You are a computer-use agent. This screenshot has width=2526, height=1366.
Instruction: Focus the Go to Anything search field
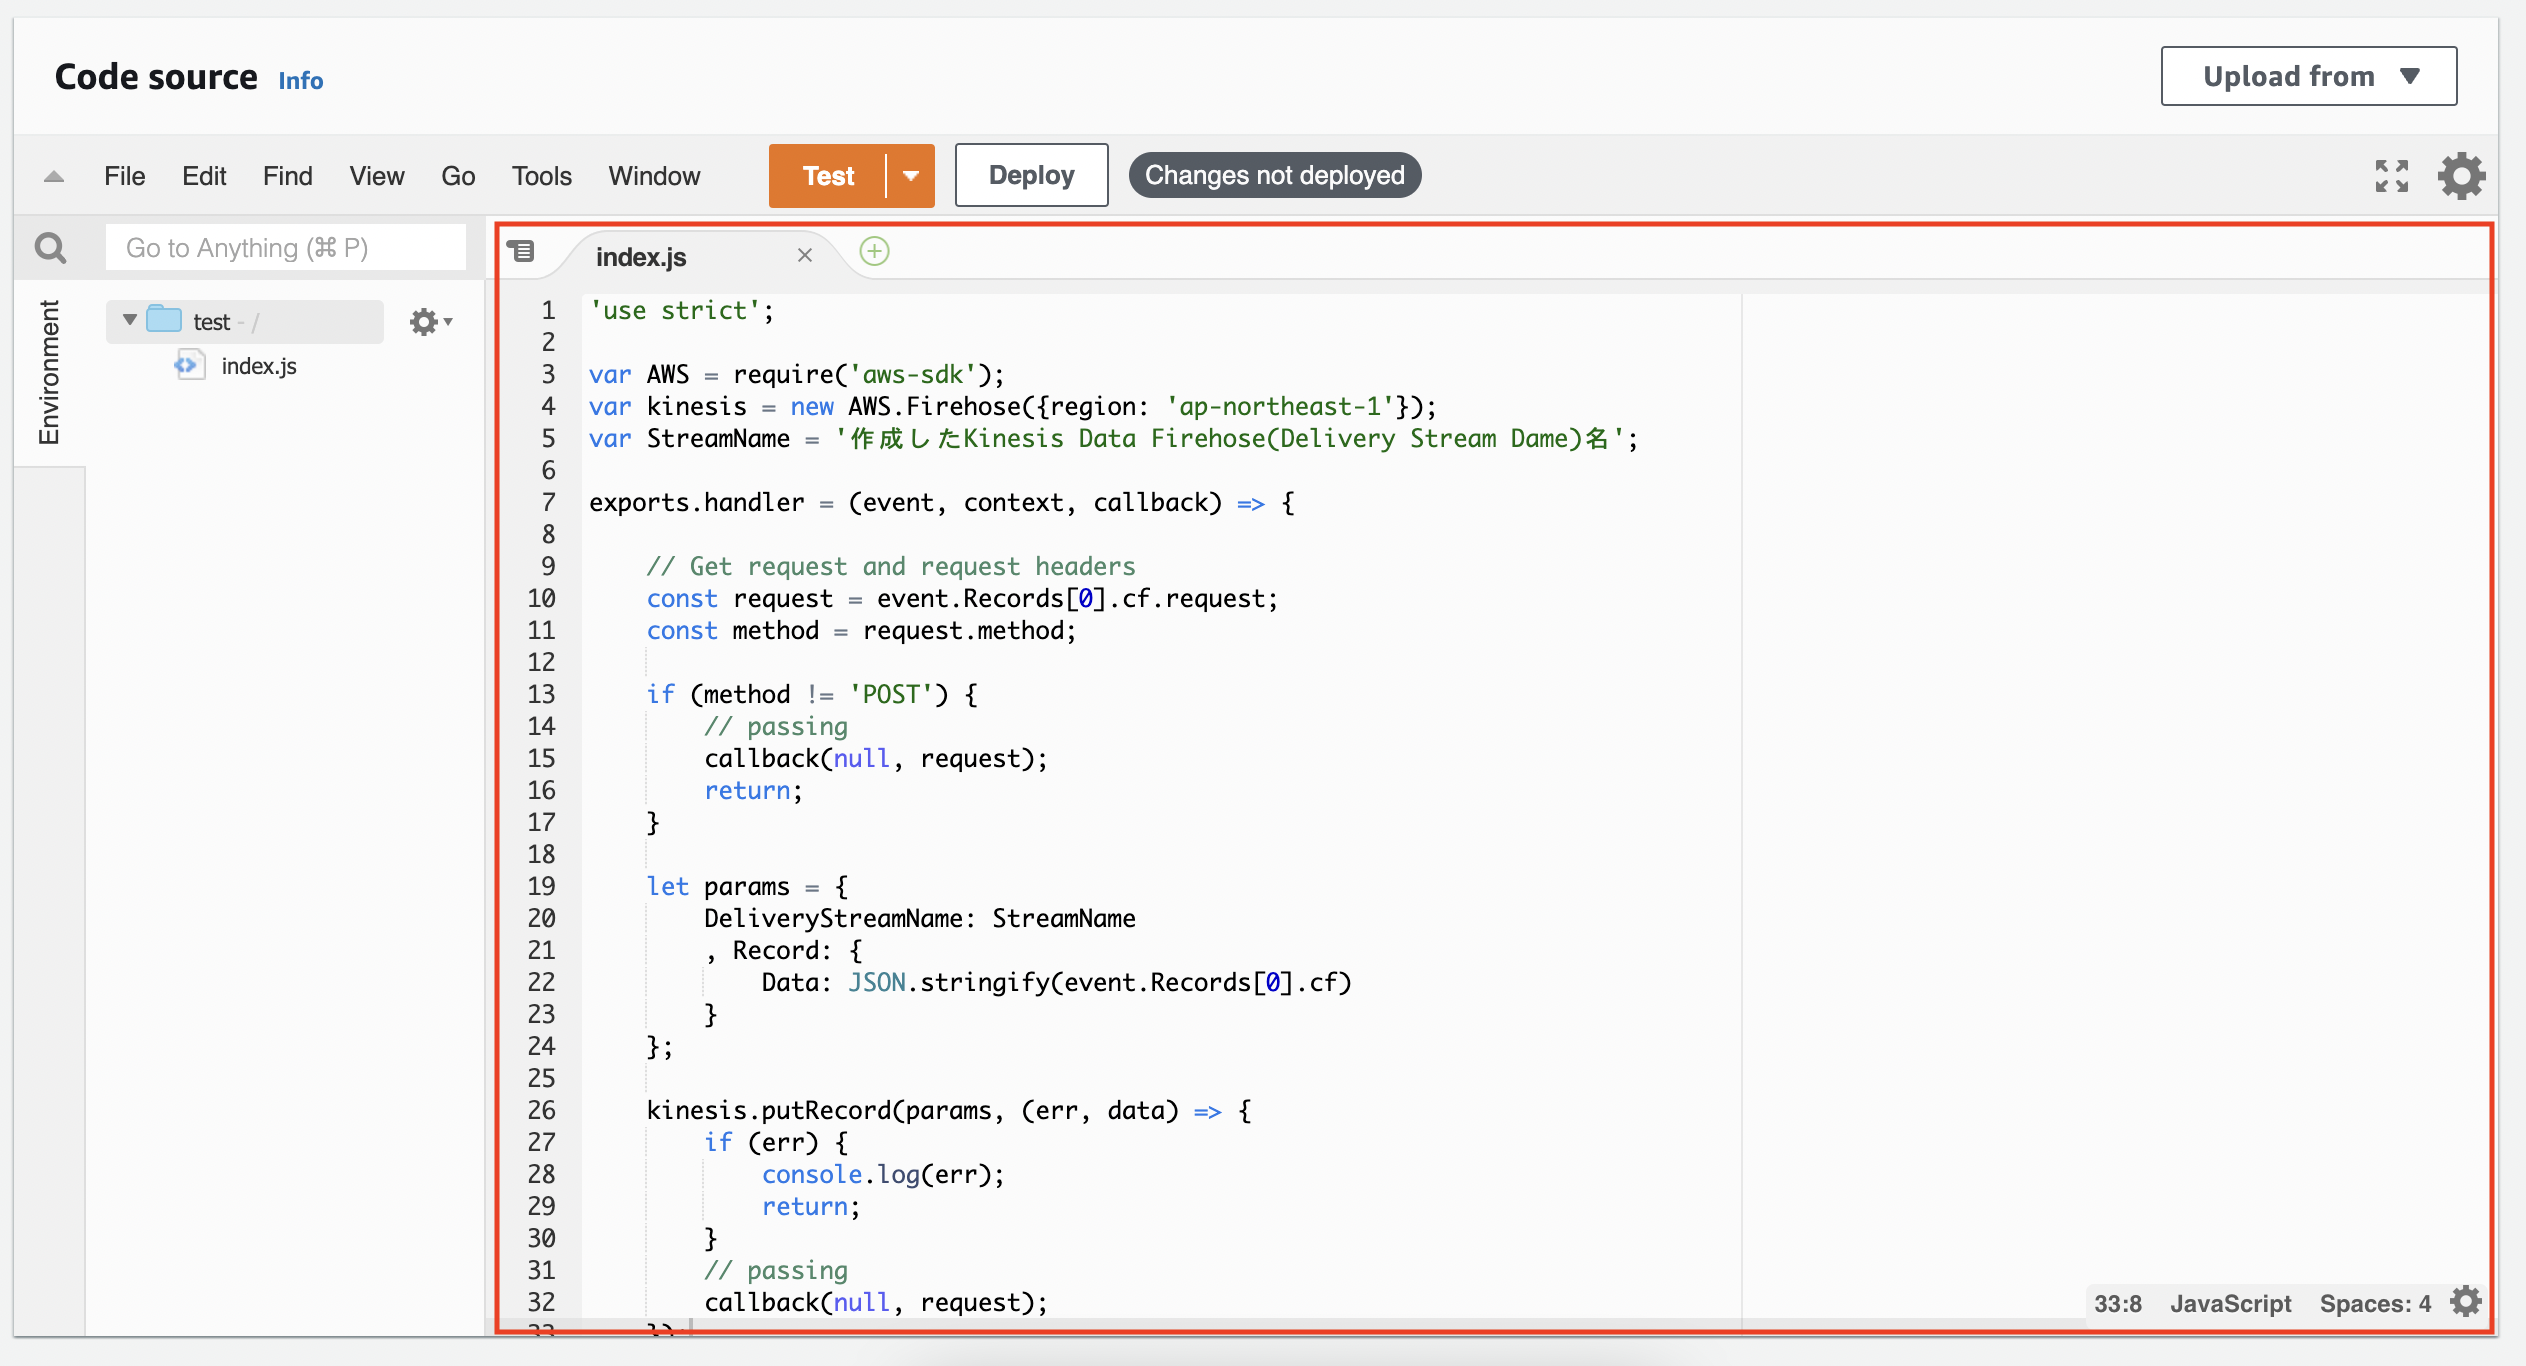pos(286,247)
